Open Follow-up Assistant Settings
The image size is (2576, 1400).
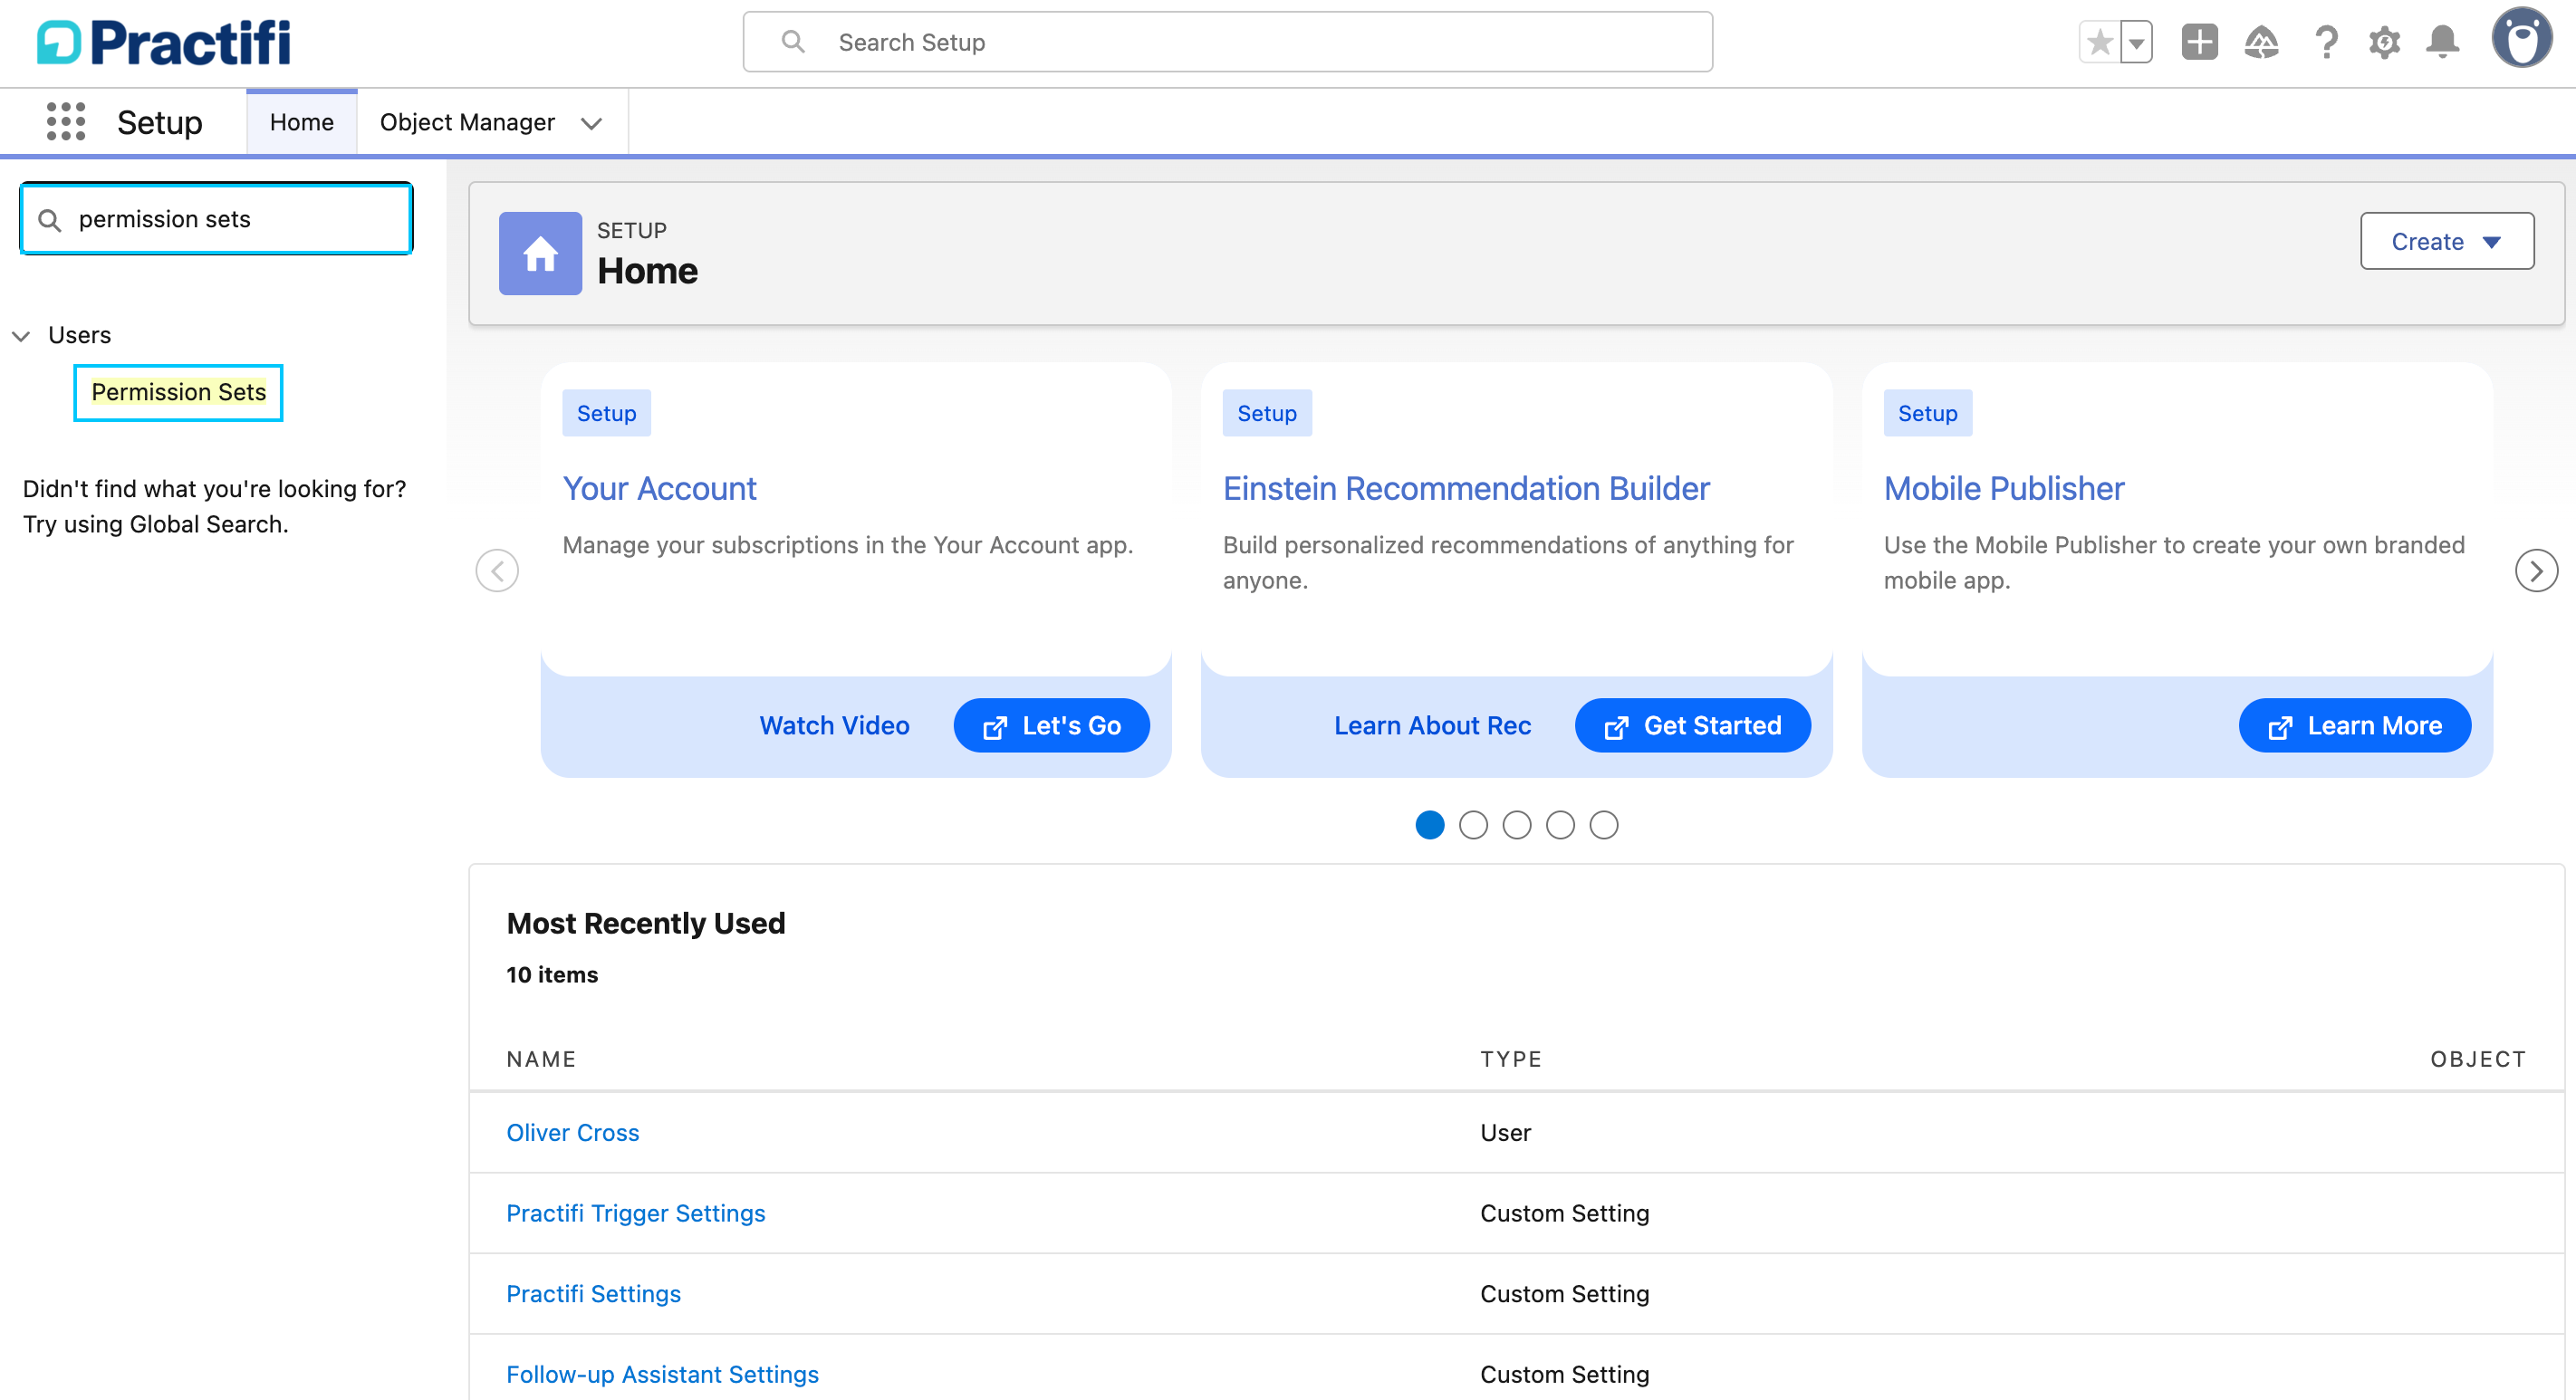tap(662, 1374)
